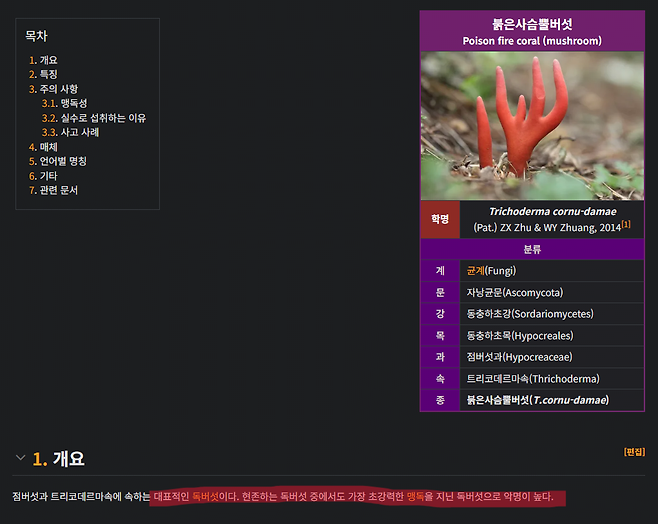The width and height of the screenshot is (658, 524).
Task: Select Trichoderma cornu-damae scientific name
Action: [553, 211]
